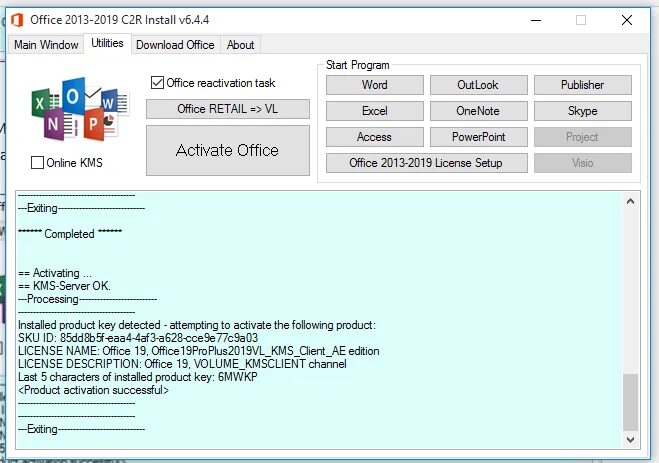Click the 'KMS-Server OK.' log line
659x463 pixels.
pyautogui.click(x=64, y=286)
